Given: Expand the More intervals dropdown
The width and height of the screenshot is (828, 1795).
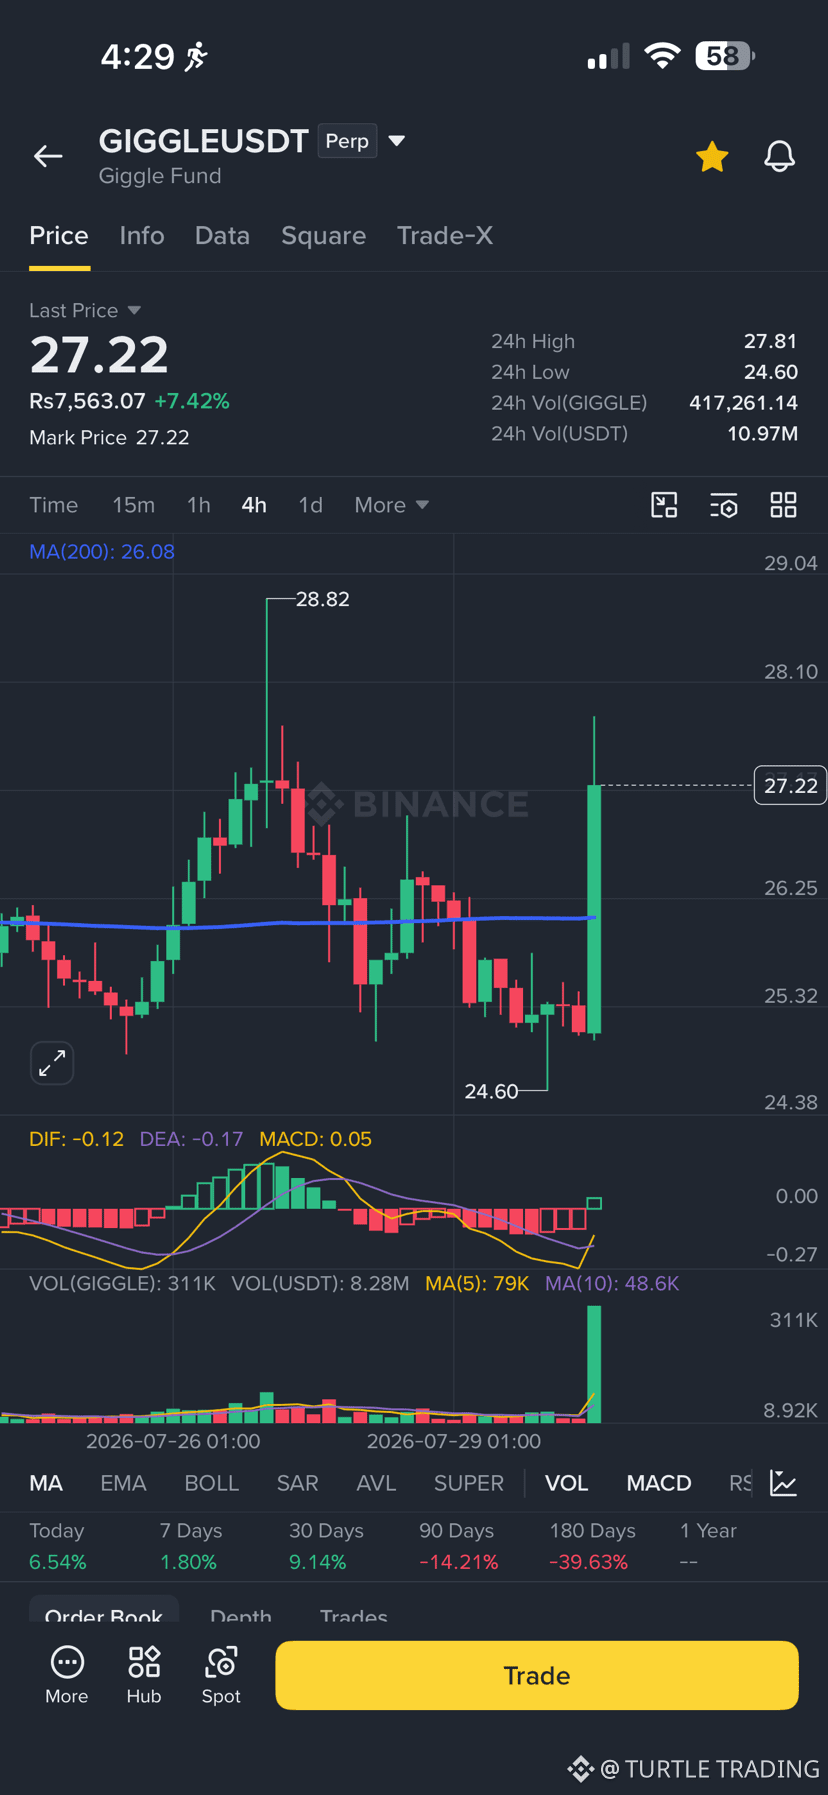Looking at the screenshot, I should tap(391, 505).
